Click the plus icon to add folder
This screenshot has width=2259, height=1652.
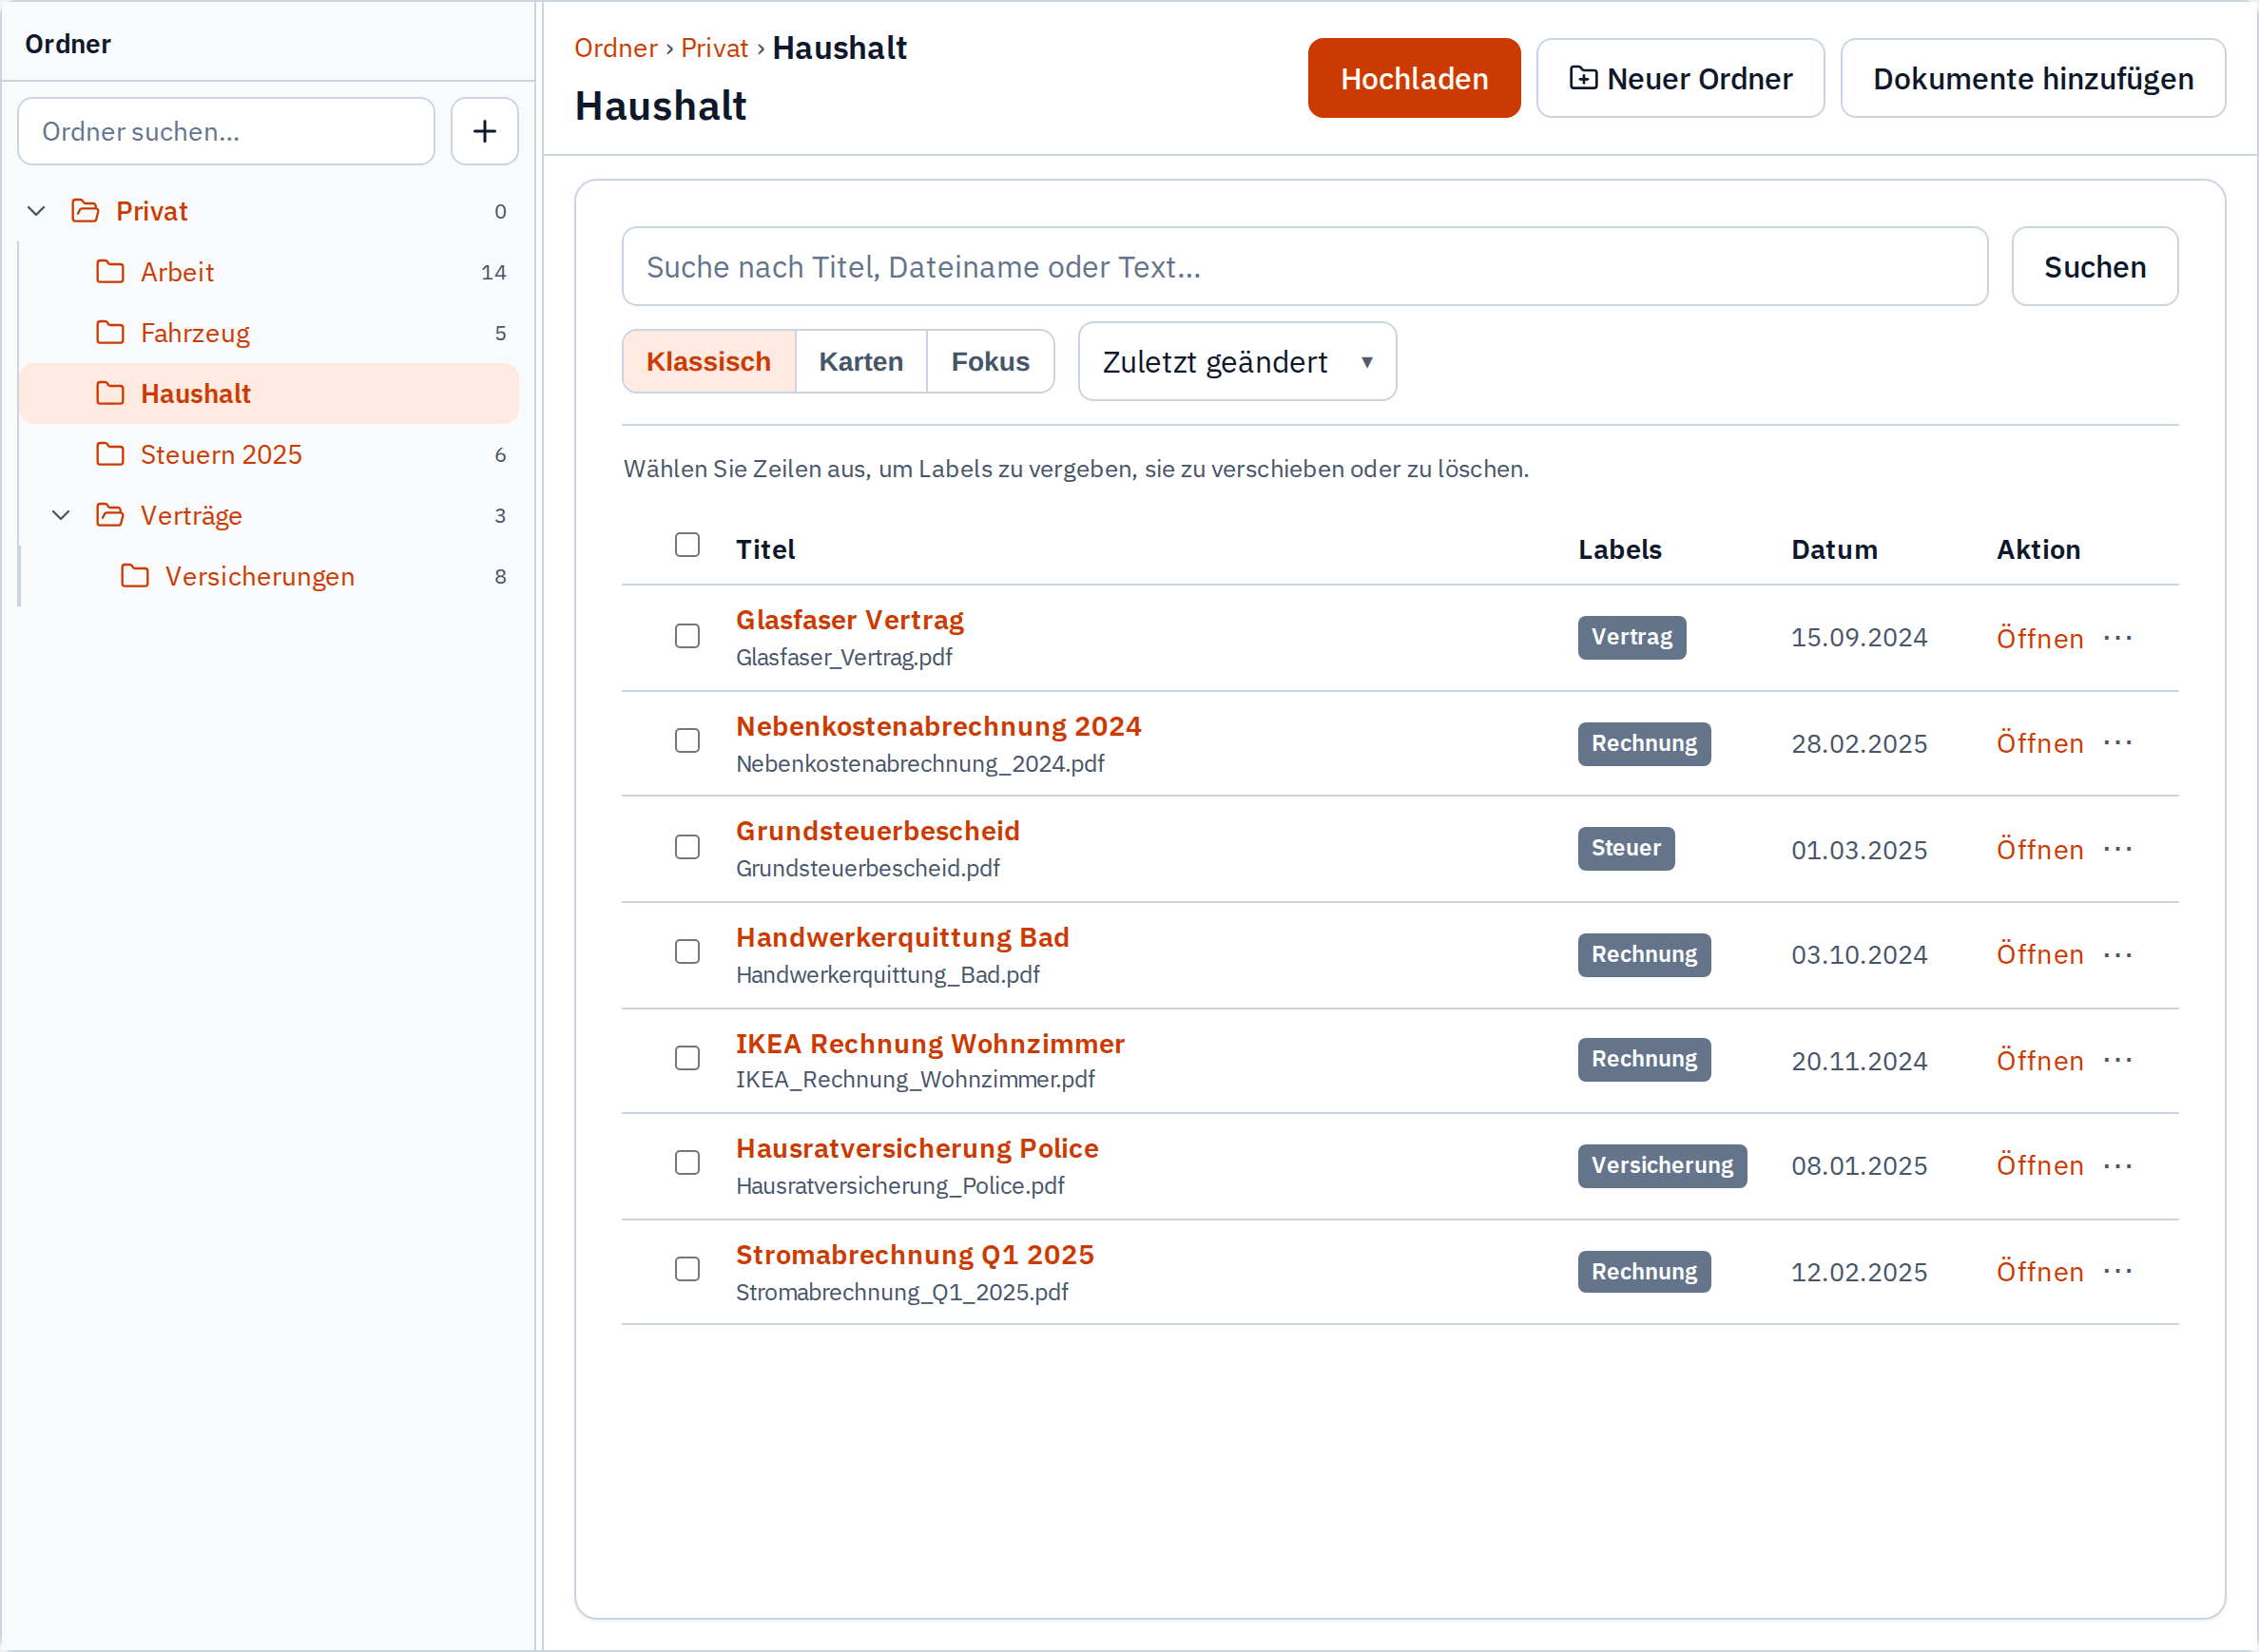[484, 131]
